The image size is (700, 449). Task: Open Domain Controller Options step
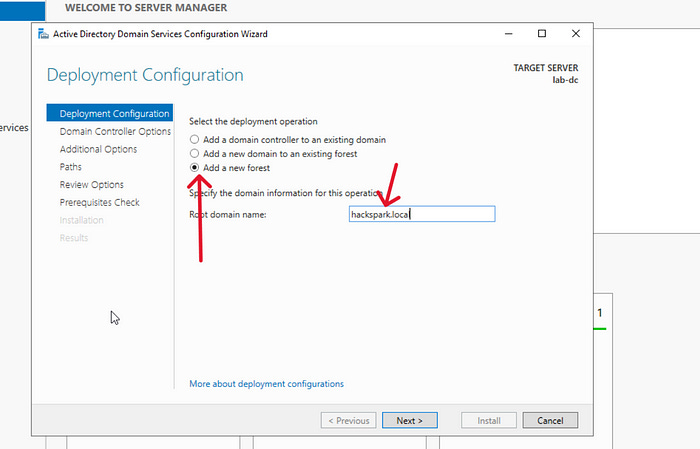coord(115,131)
